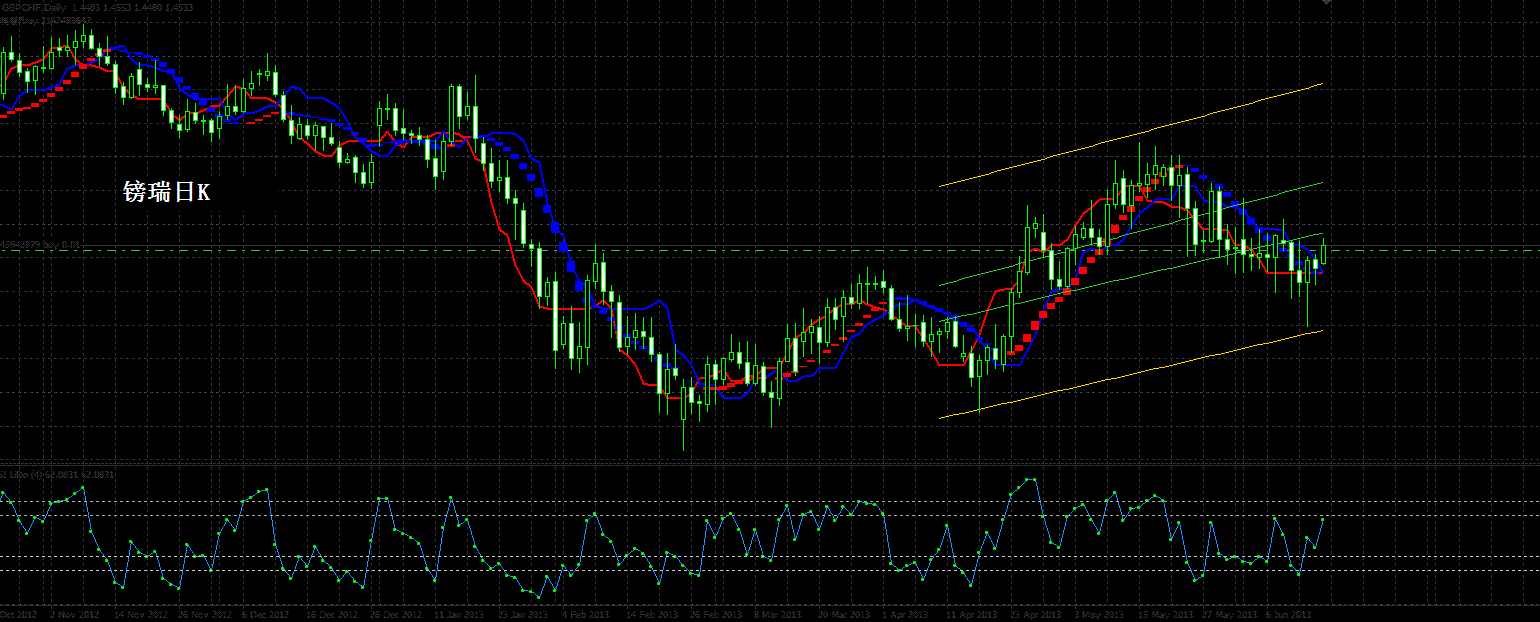Click the '6 Jun 2013' date label
The height and width of the screenshot is (622, 1540).
(x=1290, y=615)
